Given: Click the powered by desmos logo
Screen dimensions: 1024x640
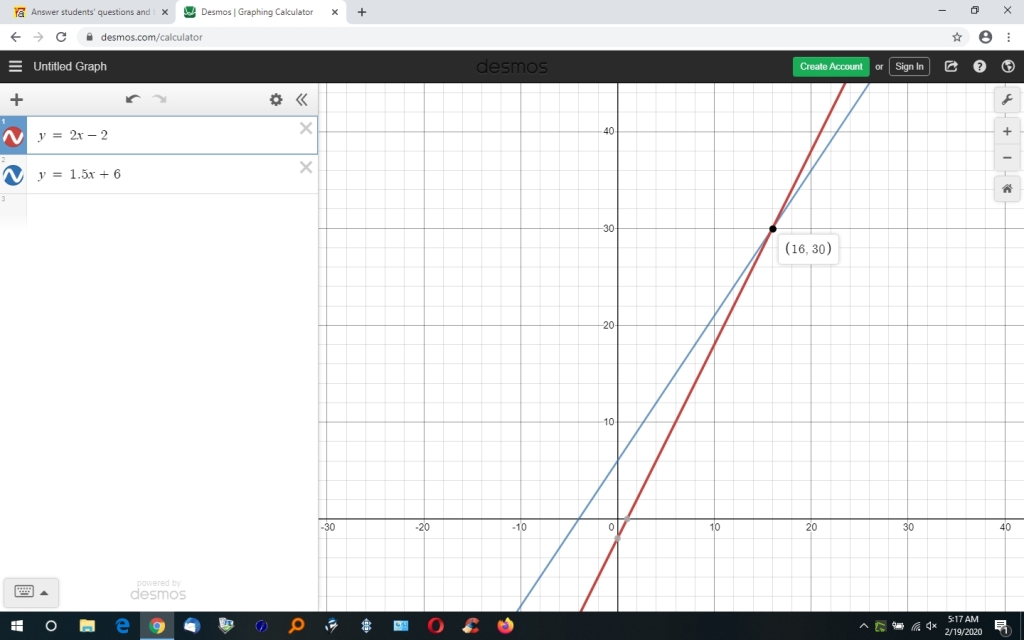Looking at the screenshot, I should point(158,590).
